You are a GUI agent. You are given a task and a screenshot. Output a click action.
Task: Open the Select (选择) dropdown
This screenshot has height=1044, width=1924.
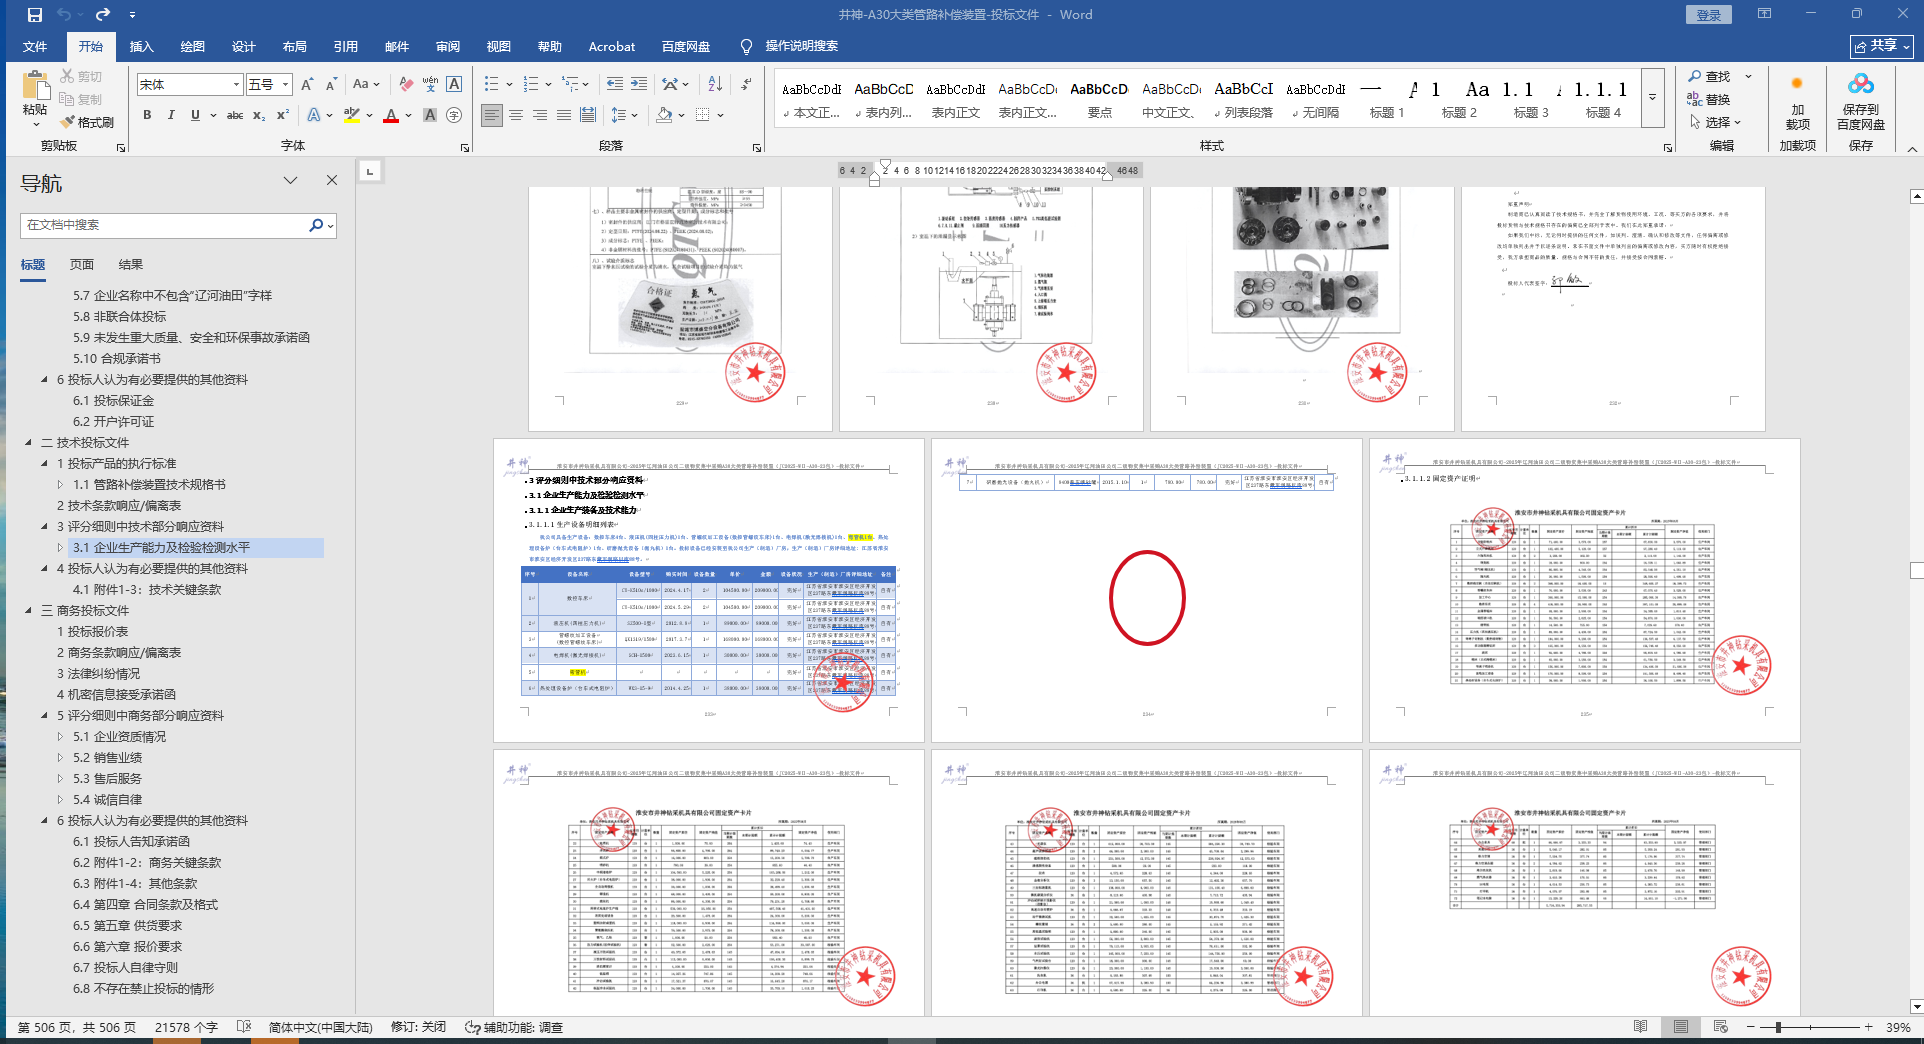[x=1716, y=122]
